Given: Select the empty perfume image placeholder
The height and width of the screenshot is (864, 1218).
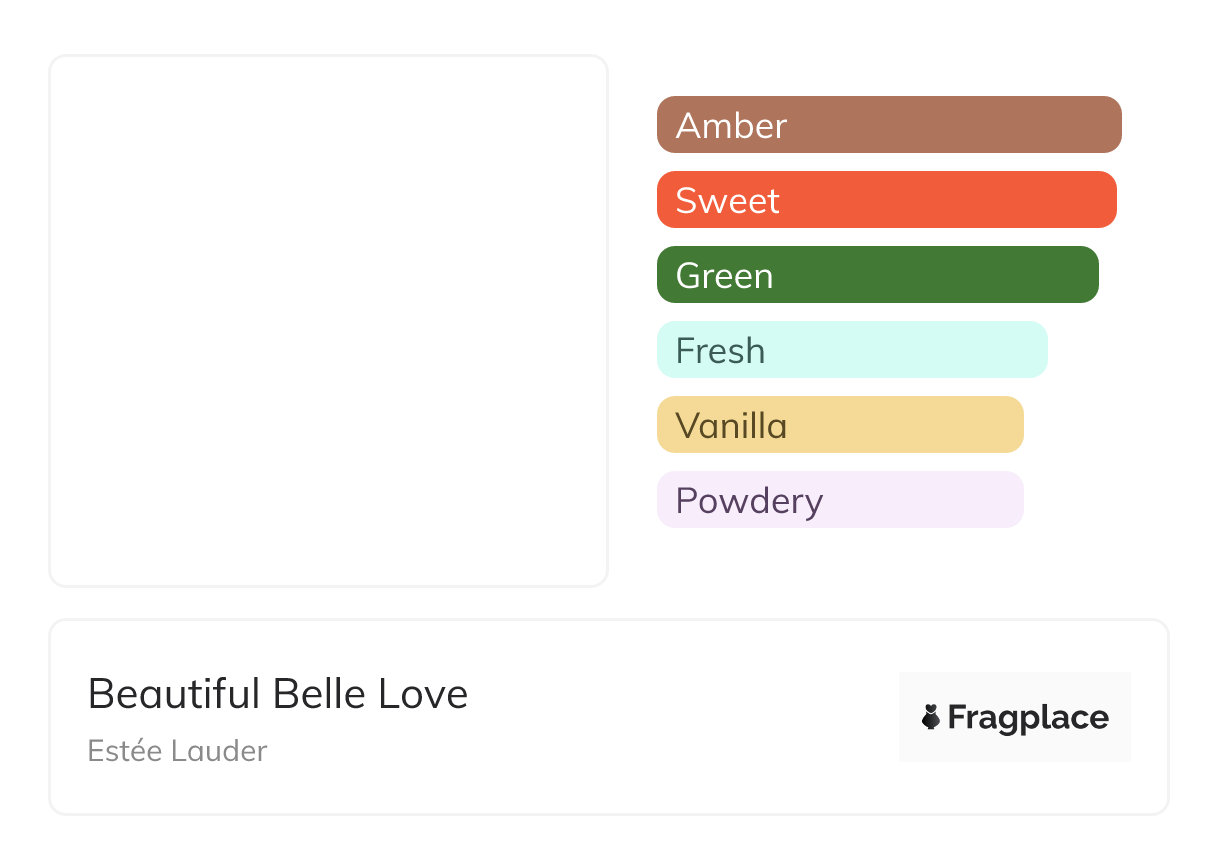Looking at the screenshot, I should pos(328,320).
